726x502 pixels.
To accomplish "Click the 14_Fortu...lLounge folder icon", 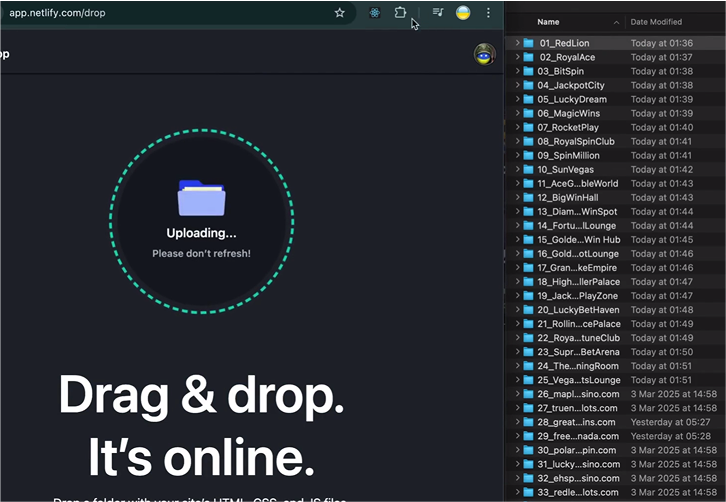I will tap(528, 226).
